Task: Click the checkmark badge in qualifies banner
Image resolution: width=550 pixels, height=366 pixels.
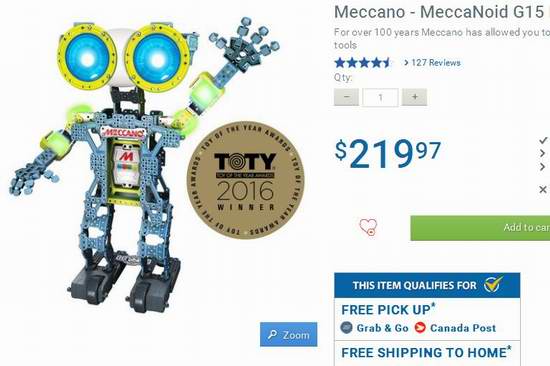Action: tap(493, 284)
